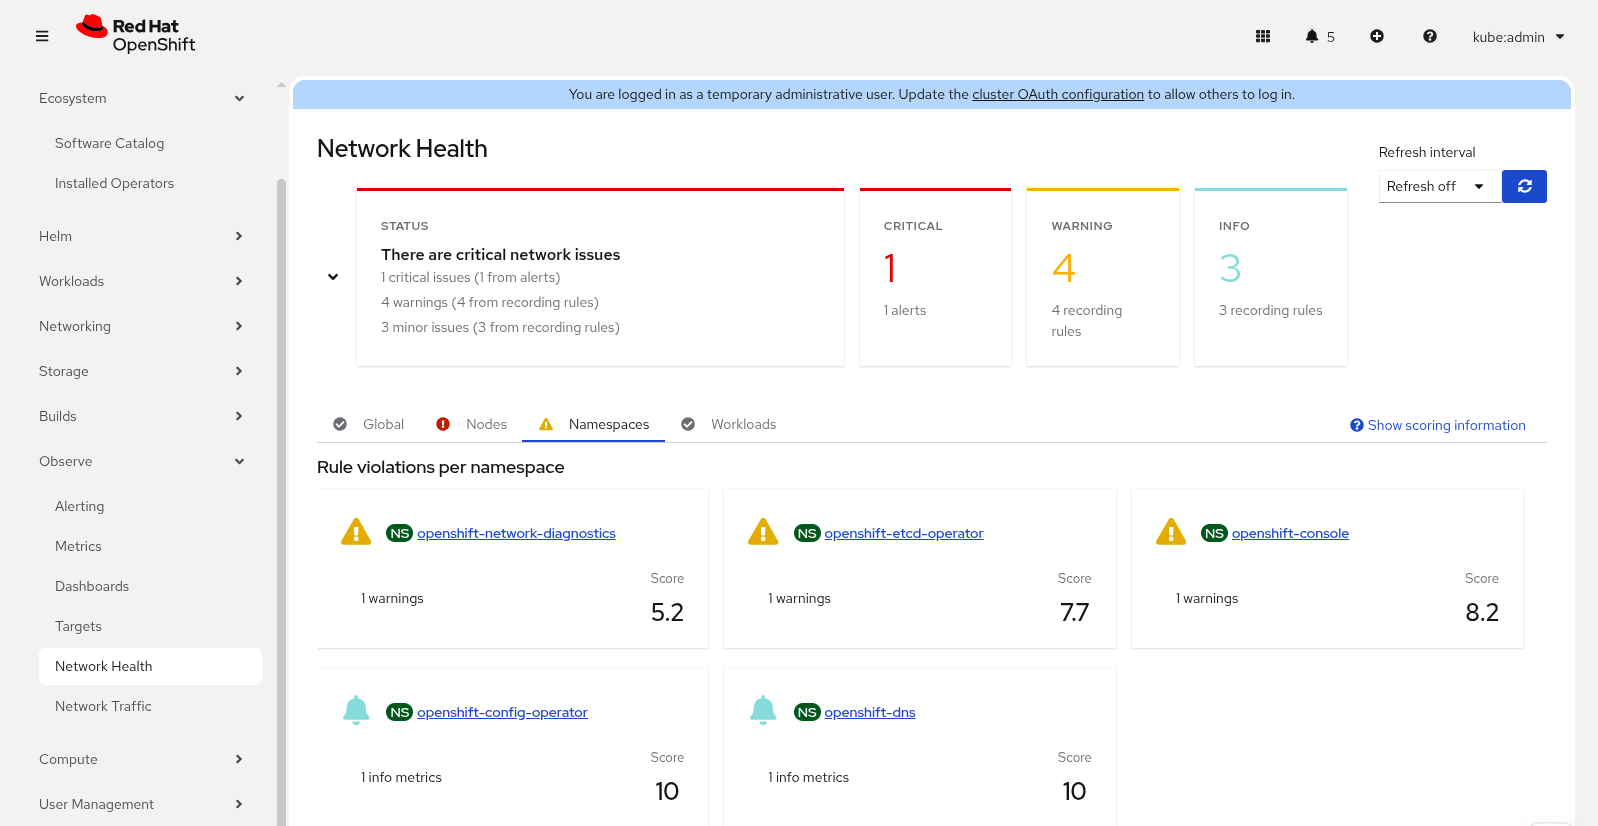Collapse the Observe navigation section

[140, 461]
